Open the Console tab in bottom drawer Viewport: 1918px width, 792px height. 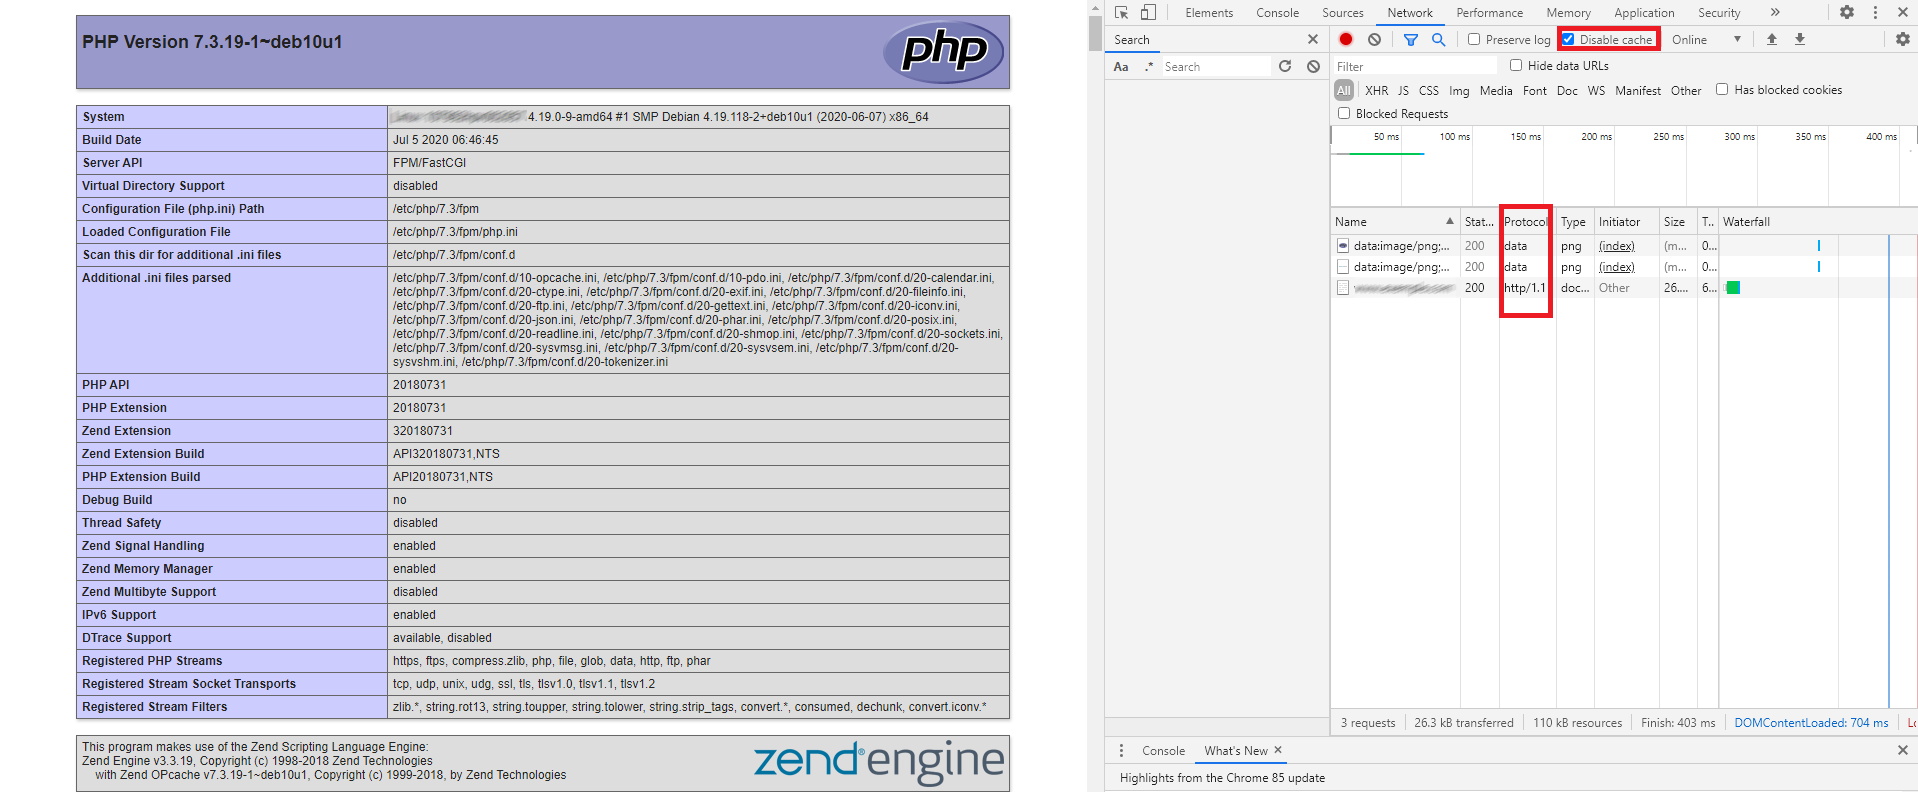tap(1163, 750)
